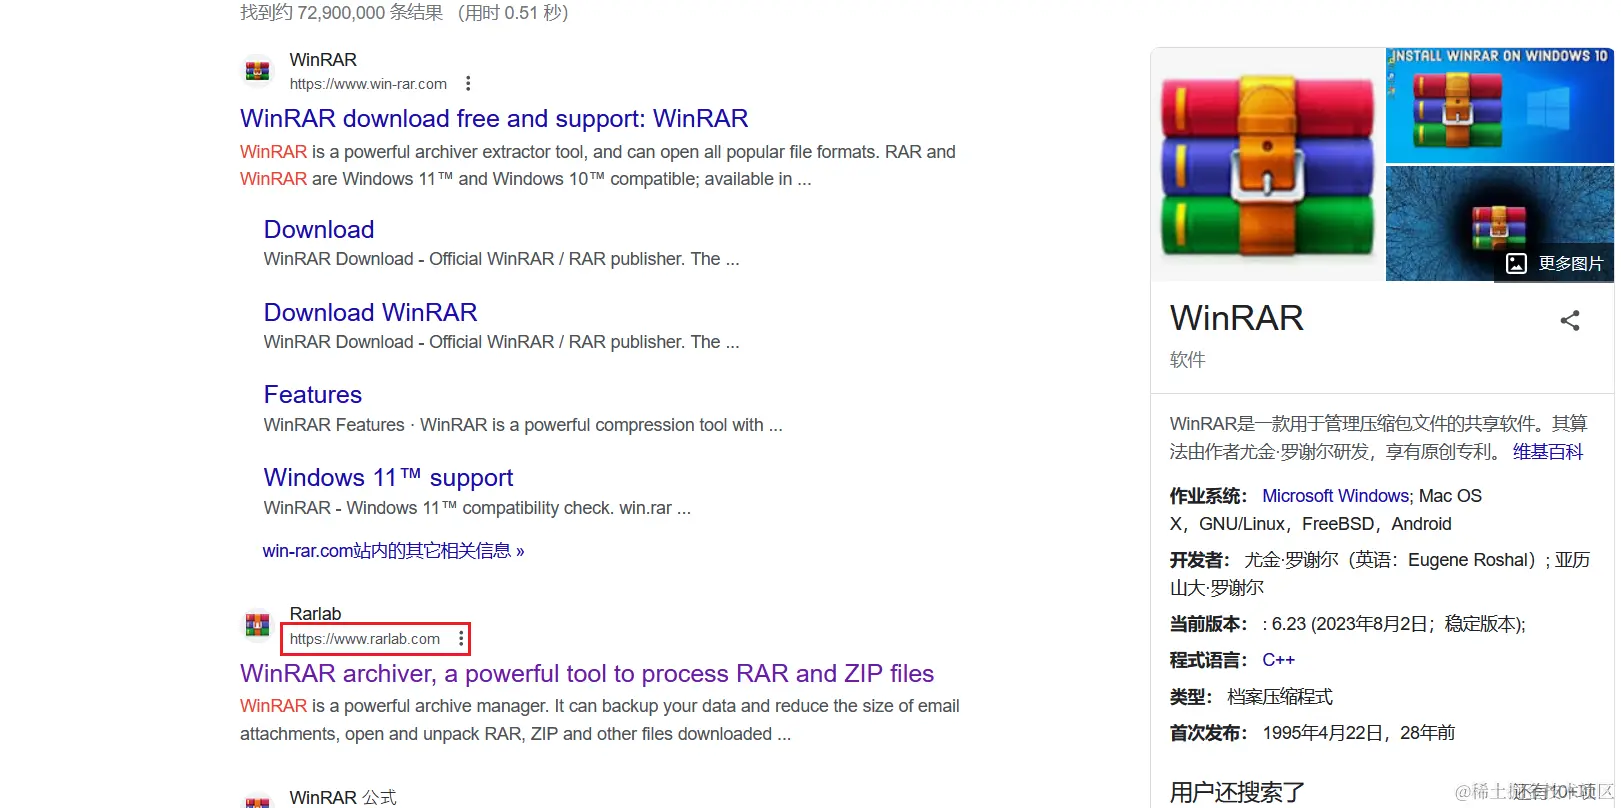
Task: Open the 'Download WinRAR' sitelink
Action: coord(370,312)
